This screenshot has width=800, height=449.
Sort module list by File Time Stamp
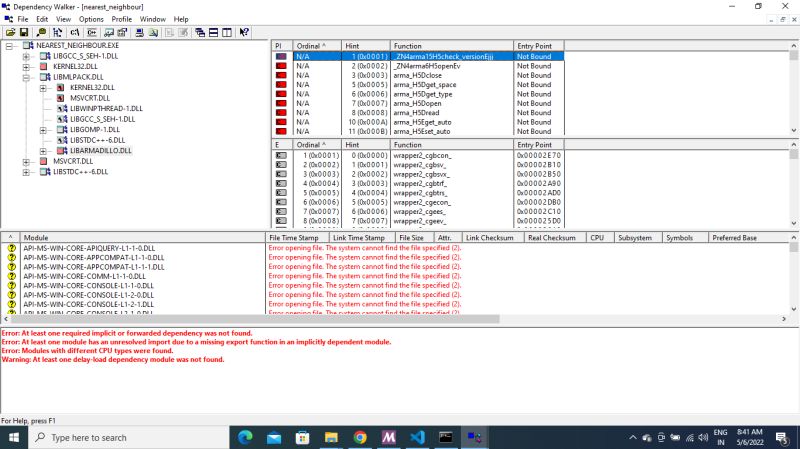pos(297,238)
